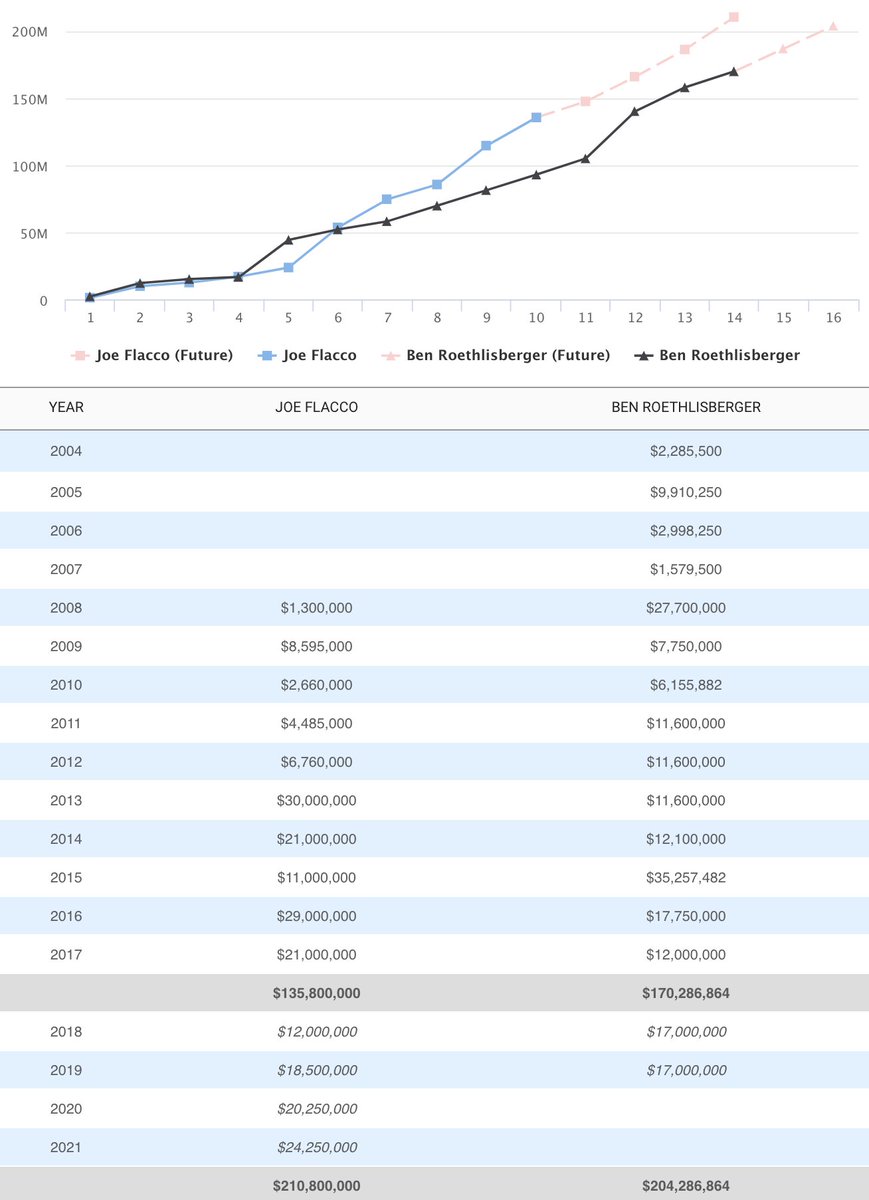
Task: Select the $170,286,864 subtotal
Action: click(685, 993)
